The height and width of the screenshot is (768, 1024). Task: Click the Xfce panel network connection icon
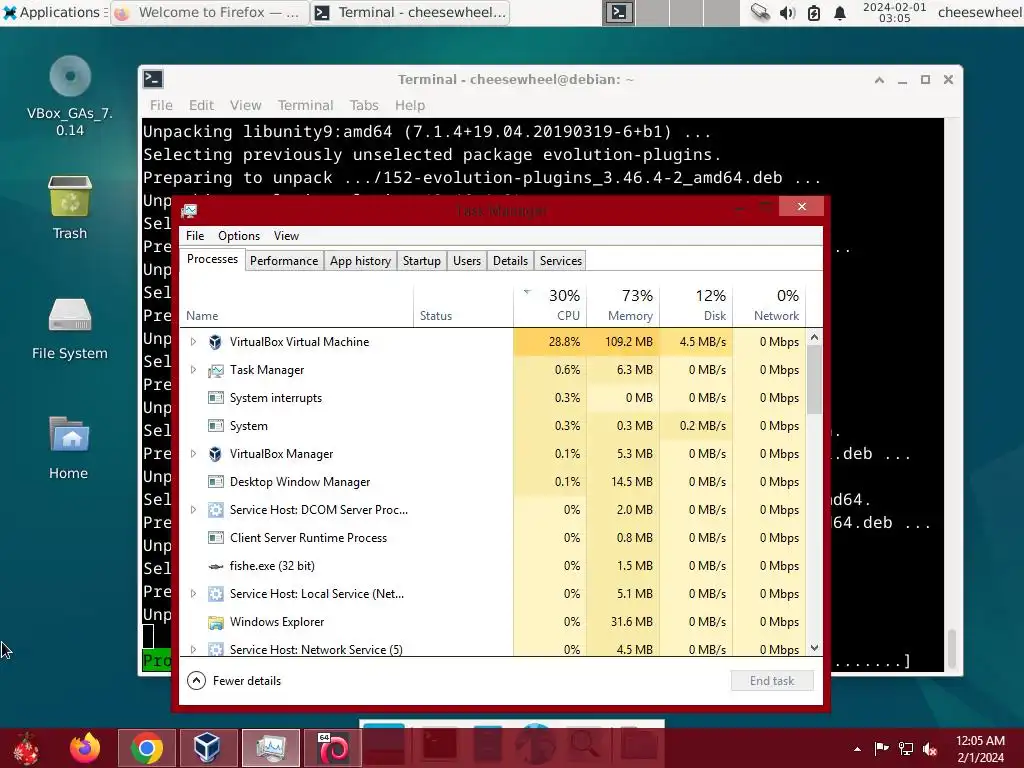click(760, 12)
